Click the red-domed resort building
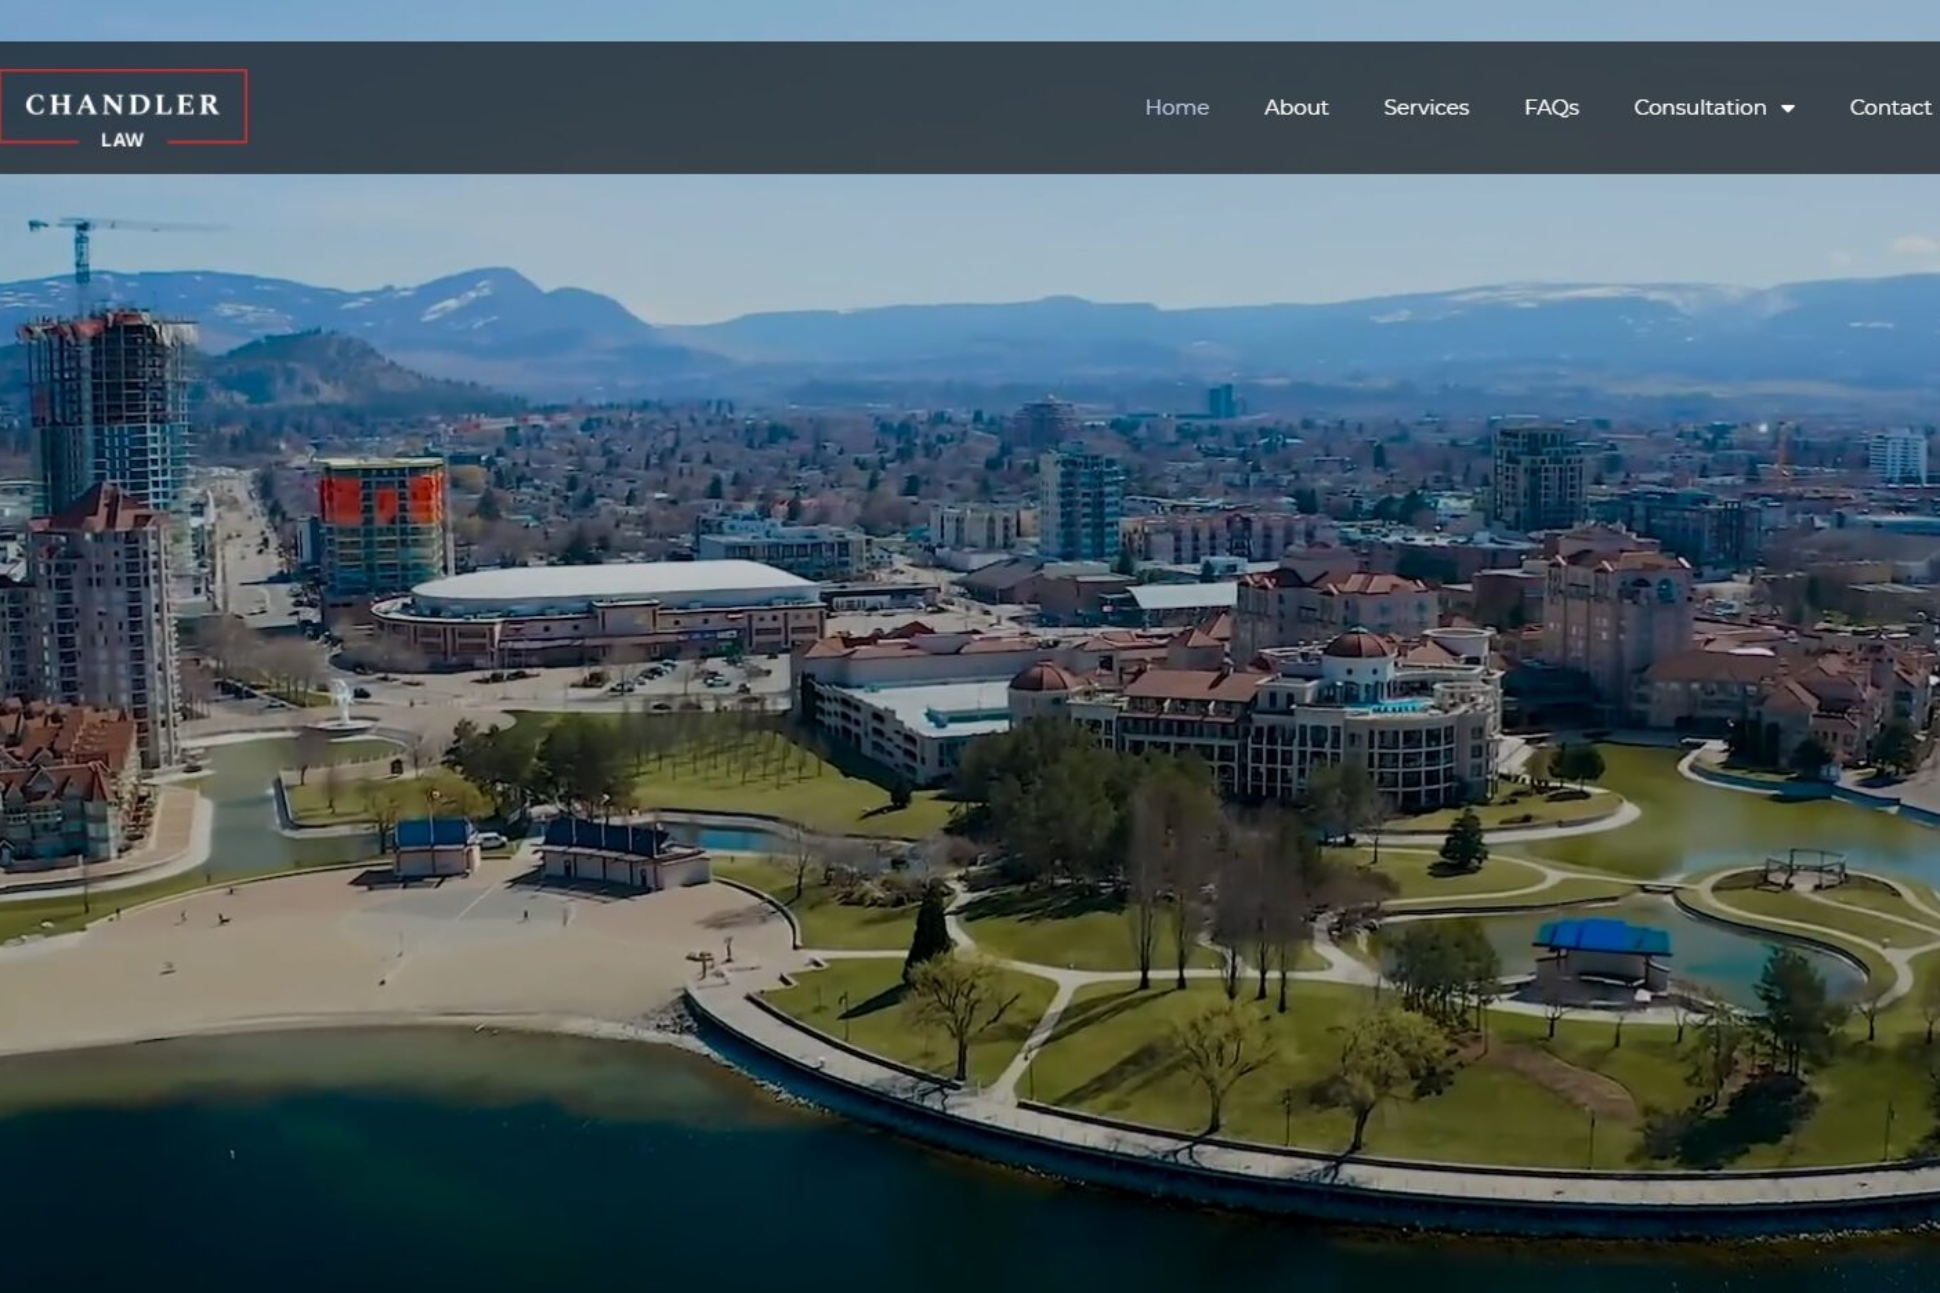Viewport: 1940px width, 1293px height. 1357,648
